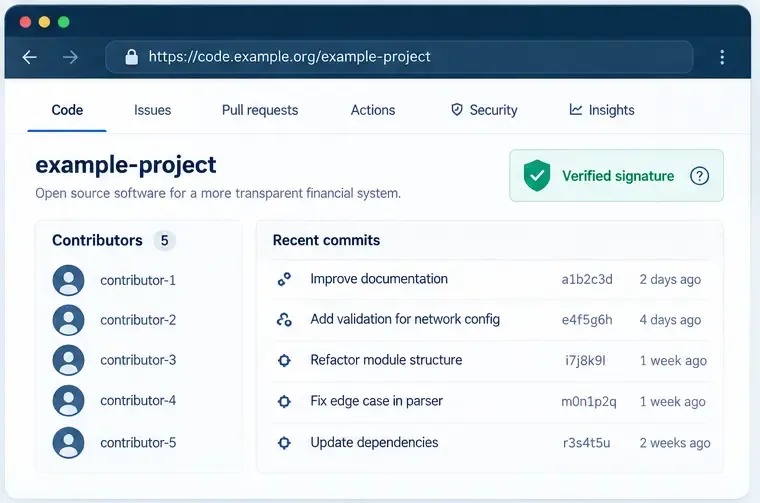This screenshot has width=760, height=503.
Task: Click contributor-5 avatar
Action: [68, 442]
